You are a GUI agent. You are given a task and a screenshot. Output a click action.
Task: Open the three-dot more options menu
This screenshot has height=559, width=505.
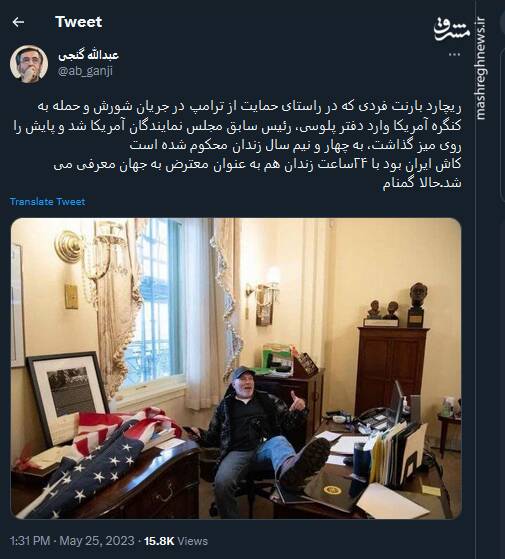tap(454, 55)
